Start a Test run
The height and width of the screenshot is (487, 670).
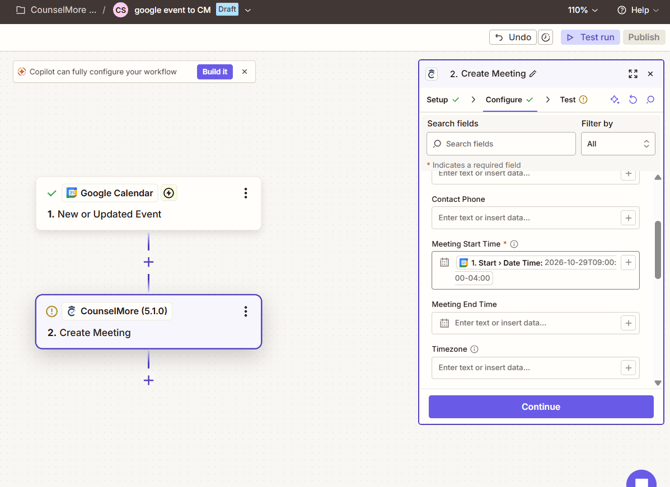(x=590, y=37)
